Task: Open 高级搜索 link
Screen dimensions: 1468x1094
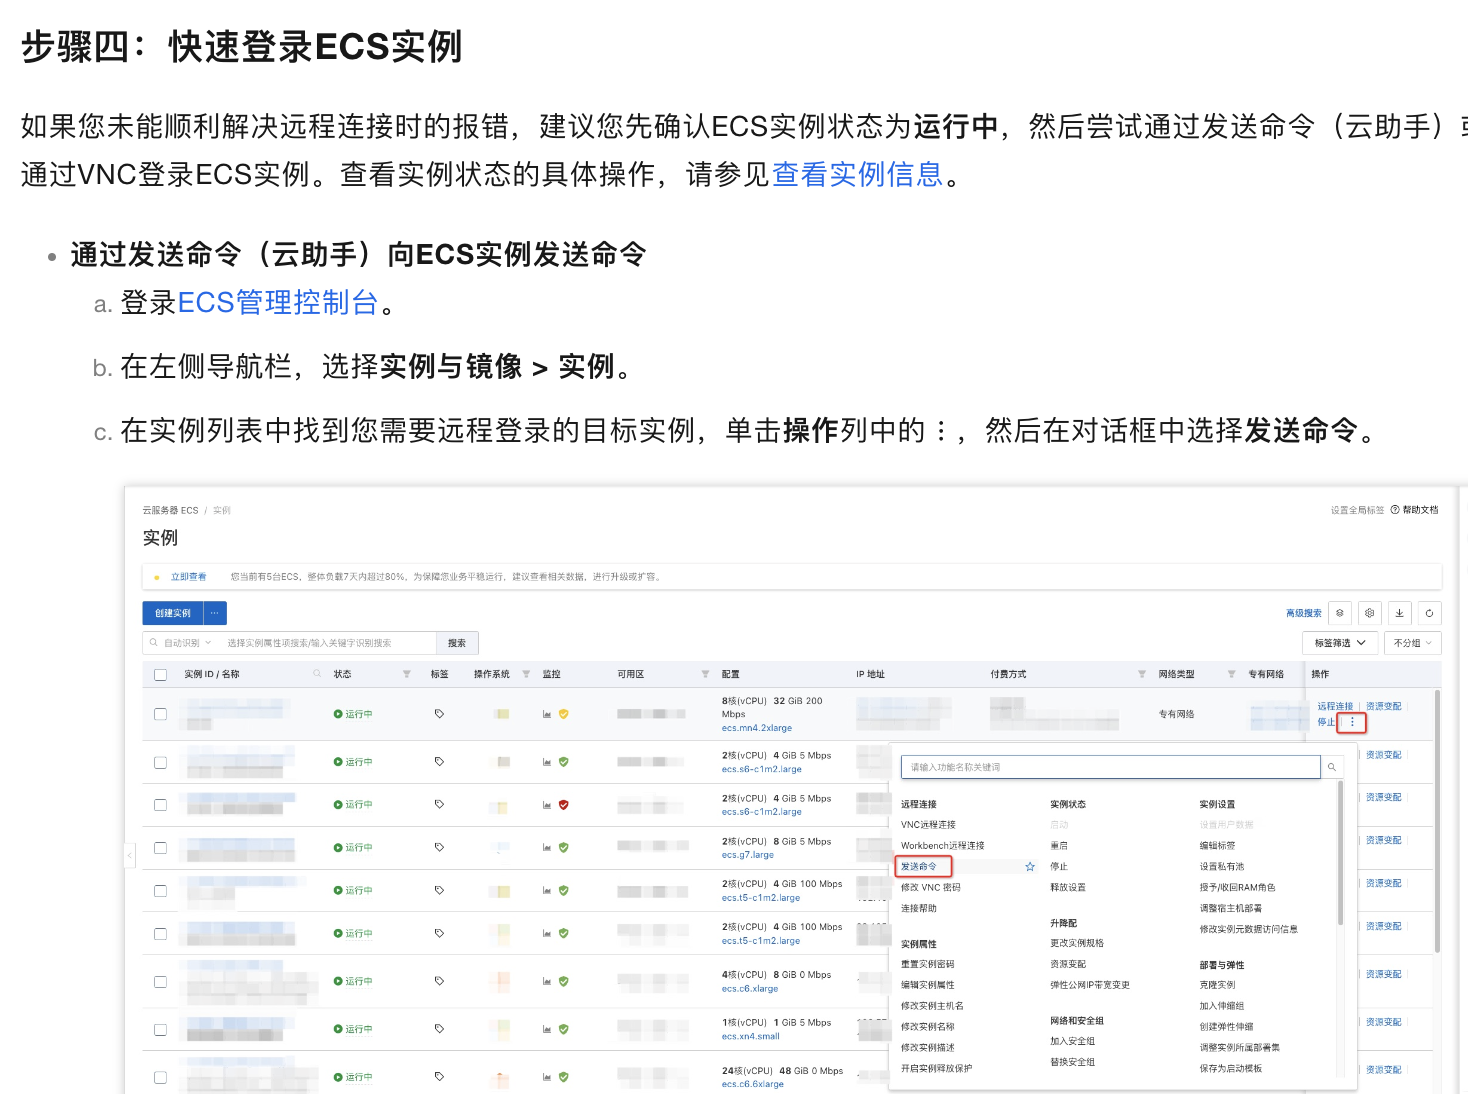Action: (x=1303, y=613)
